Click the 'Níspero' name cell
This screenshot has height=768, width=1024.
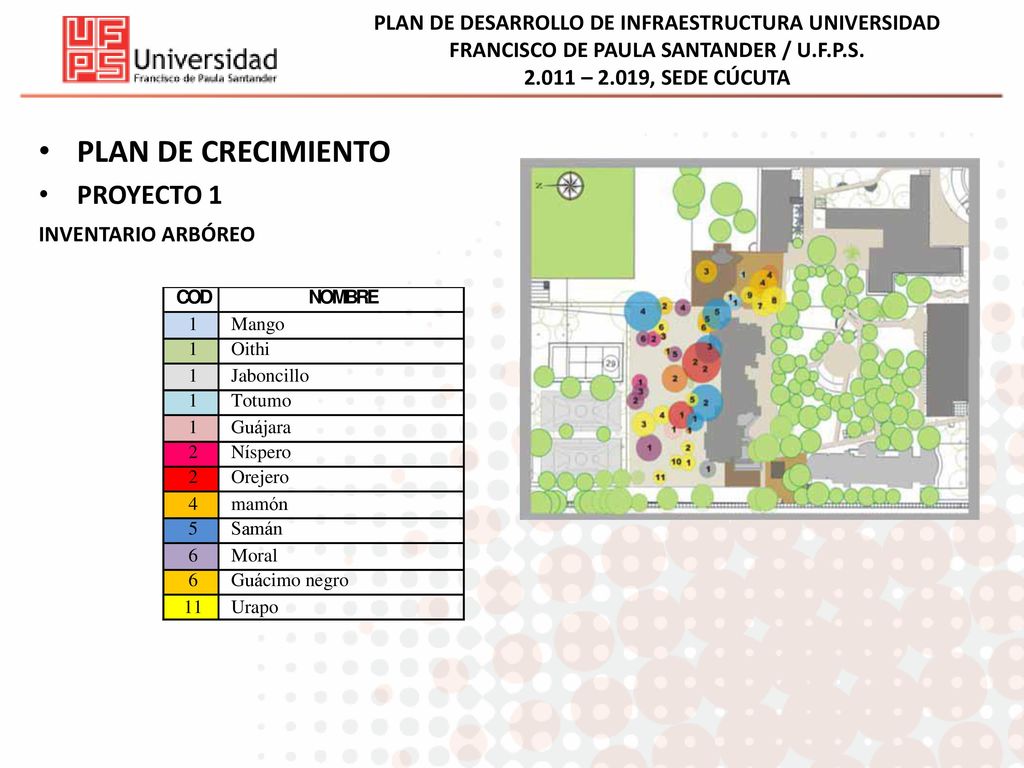pos(341,453)
